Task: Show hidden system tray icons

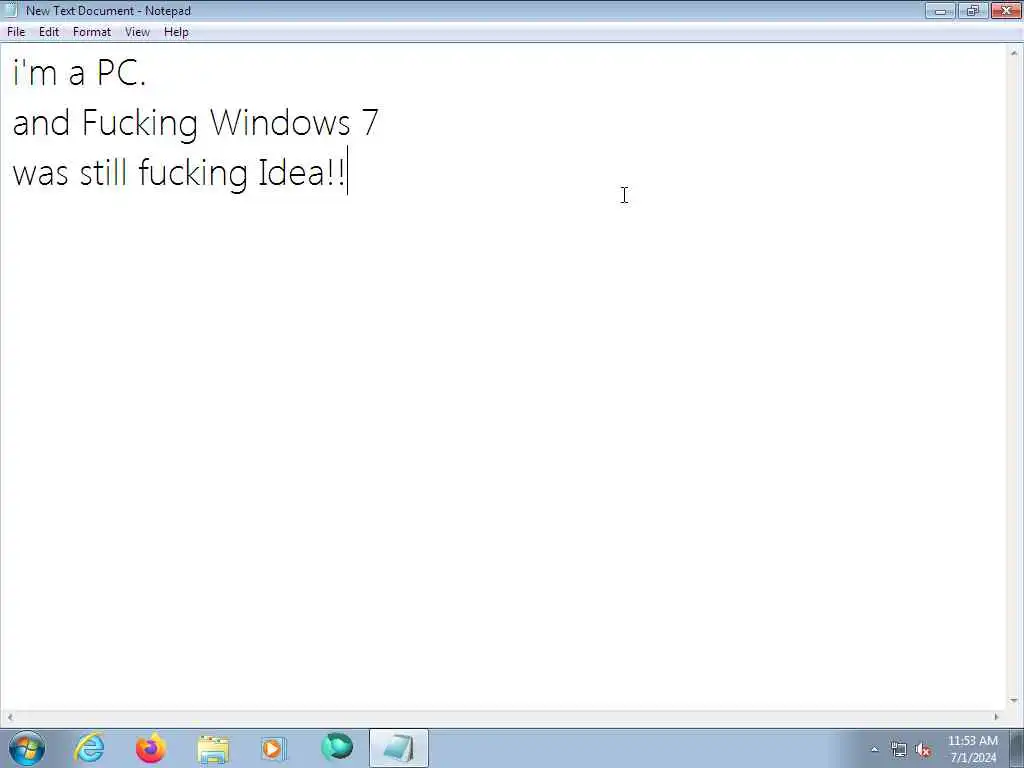Action: coord(874,749)
